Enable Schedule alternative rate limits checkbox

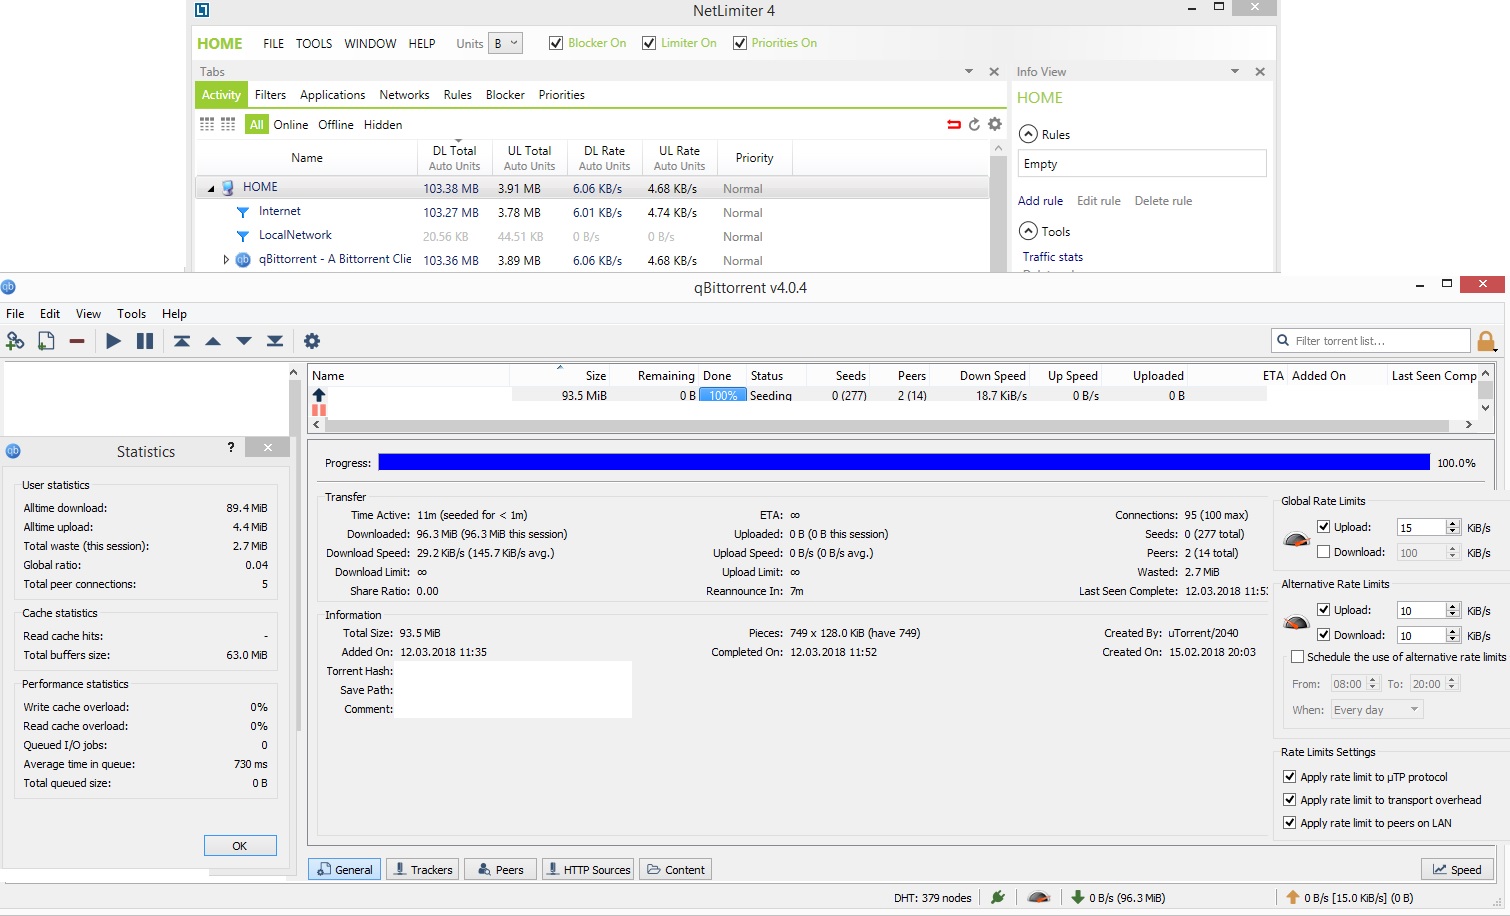1298,657
